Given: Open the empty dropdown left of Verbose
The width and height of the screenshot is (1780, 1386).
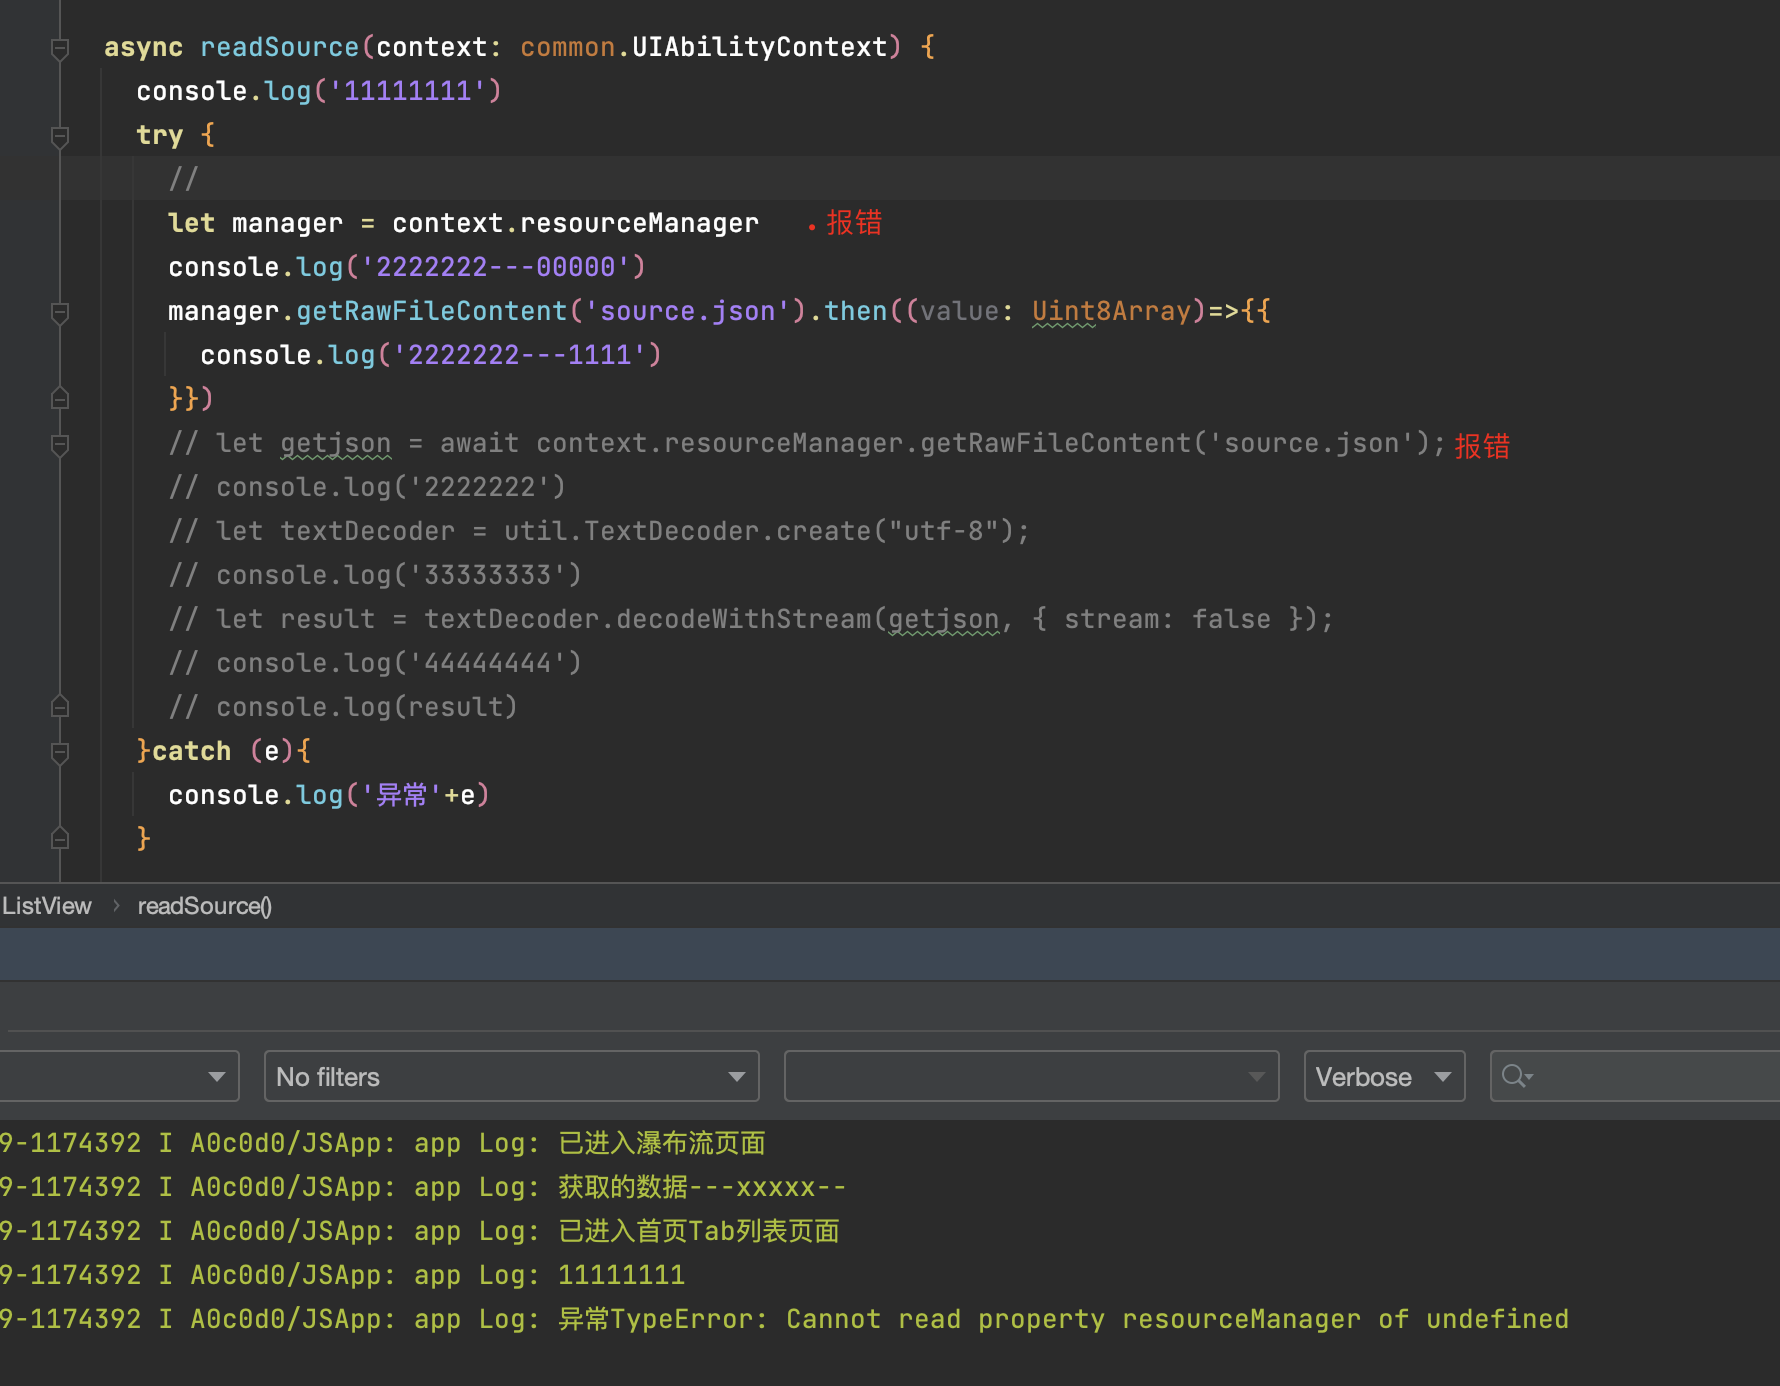Looking at the screenshot, I should tap(1031, 1076).
